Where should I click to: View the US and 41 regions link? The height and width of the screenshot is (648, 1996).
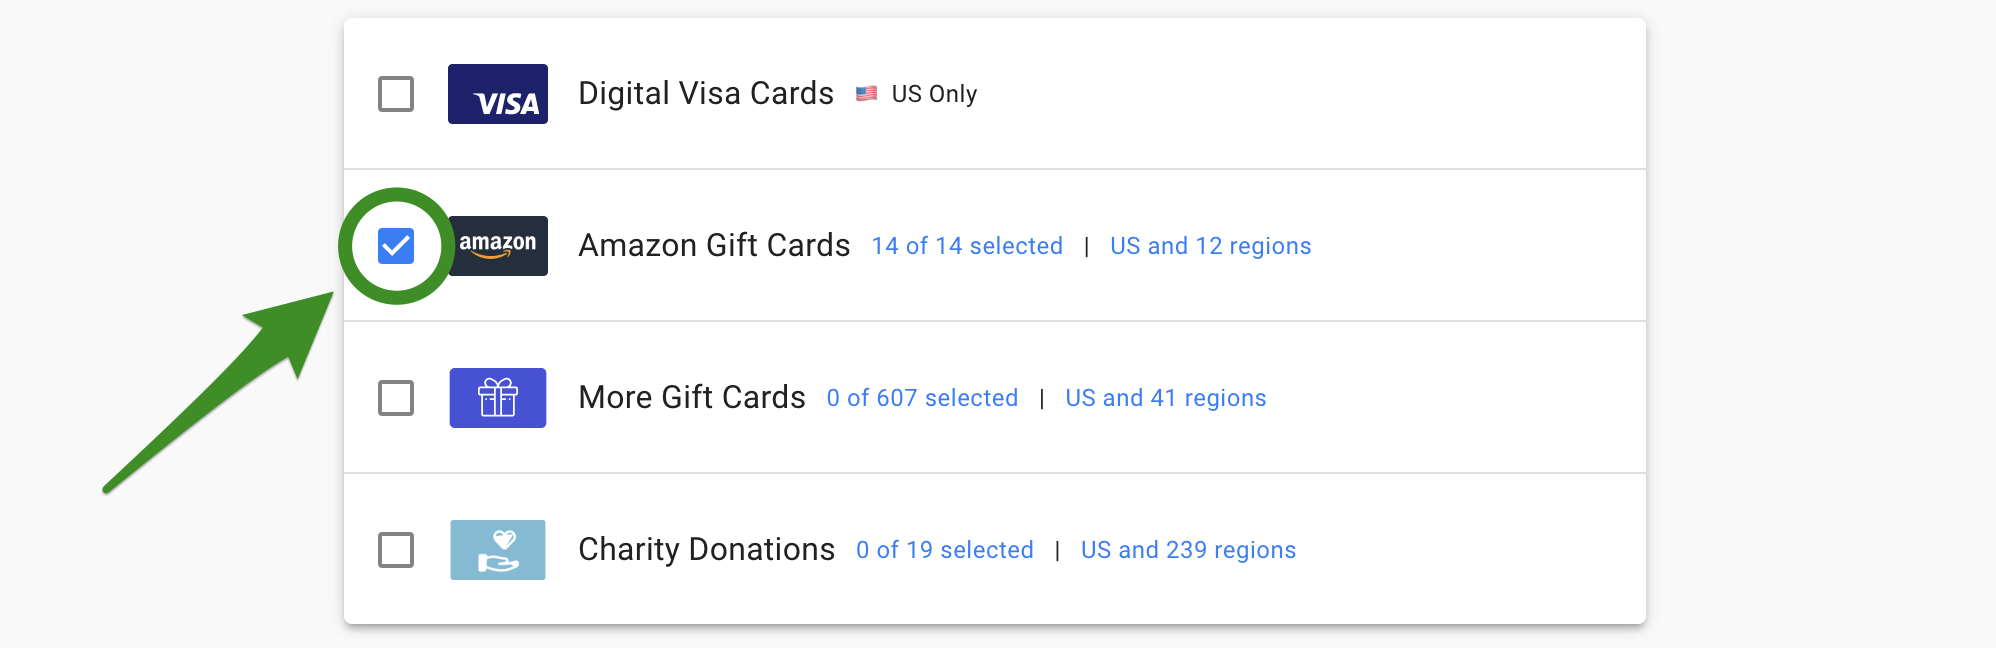1166,398
